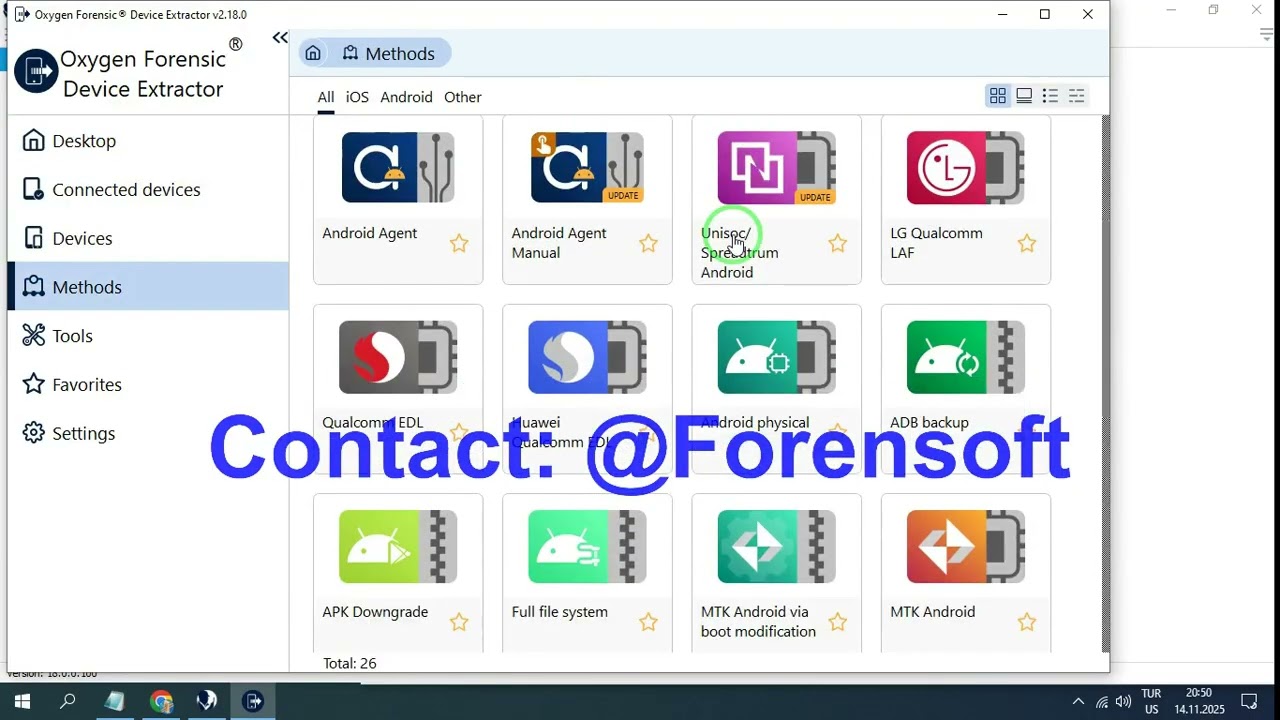Click the Oxygen Forensic logo icon
1280x720 pixels.
pos(36,71)
